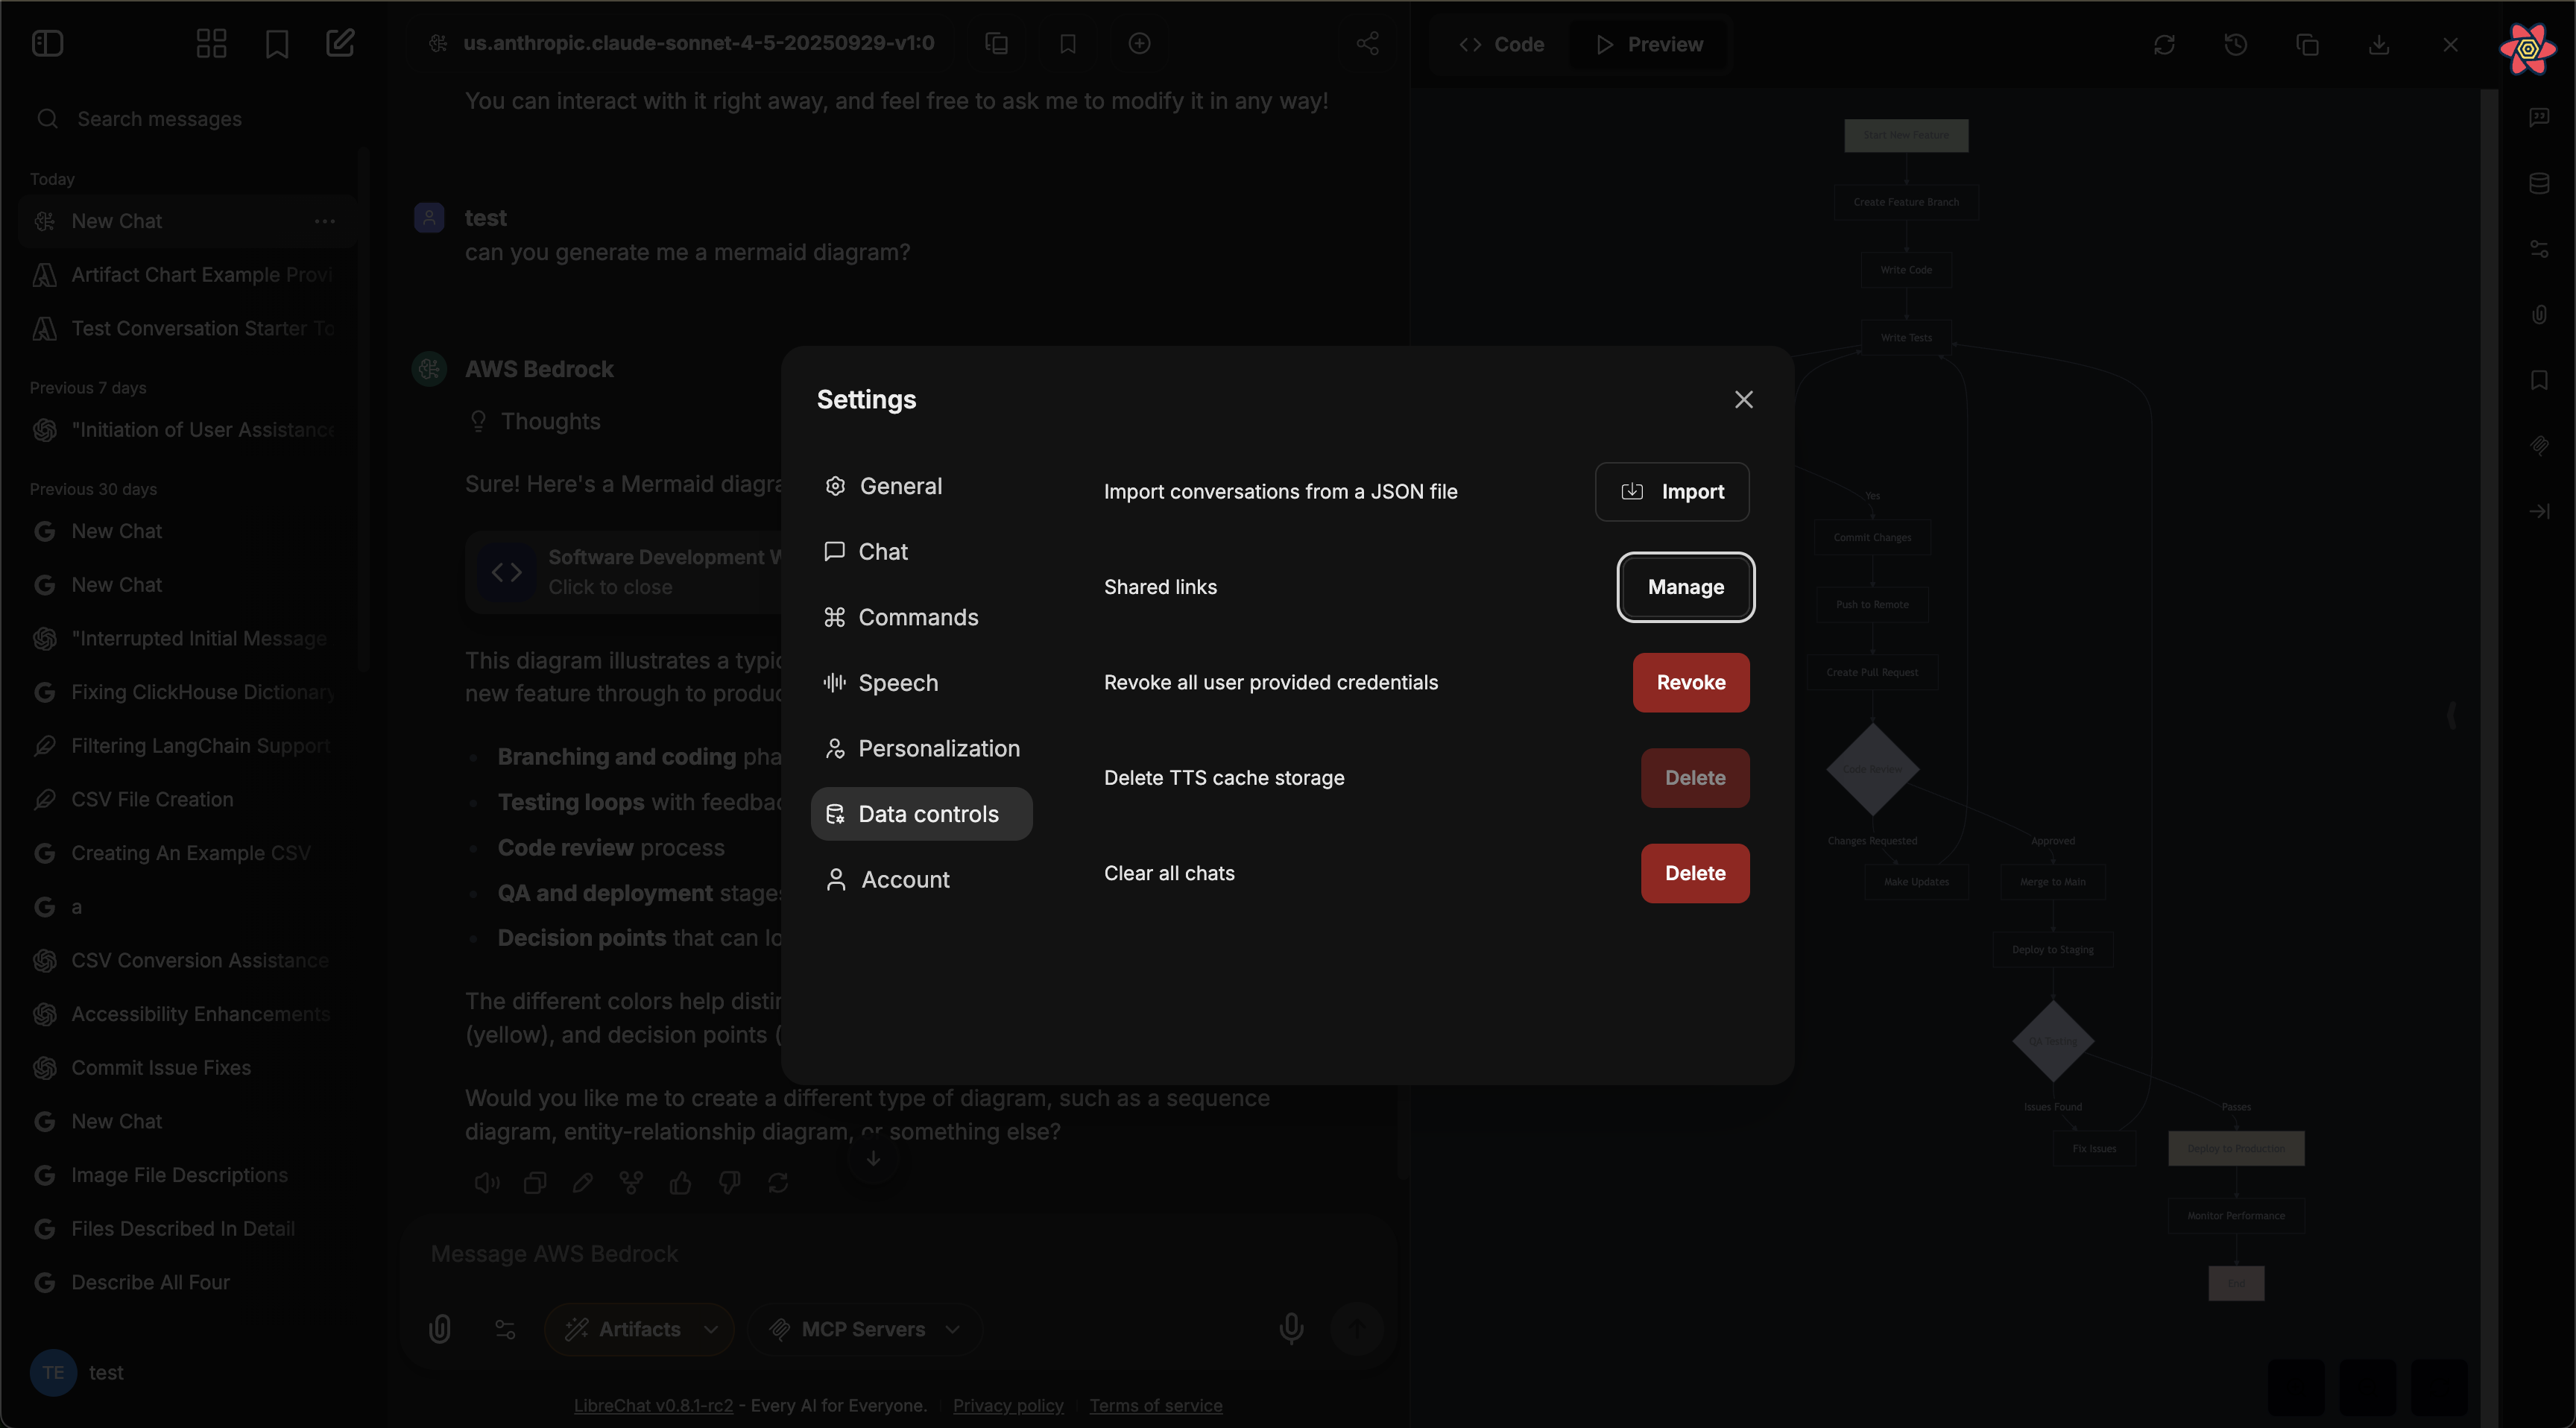Image resolution: width=2576 pixels, height=1428 pixels.
Task: Give a thumbs up to the response
Action: pos(681,1182)
